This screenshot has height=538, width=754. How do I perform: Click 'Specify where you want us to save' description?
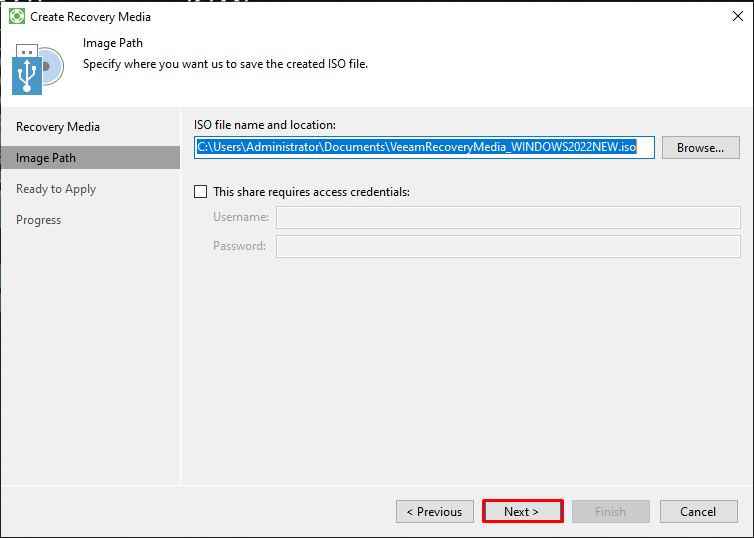tap(226, 64)
